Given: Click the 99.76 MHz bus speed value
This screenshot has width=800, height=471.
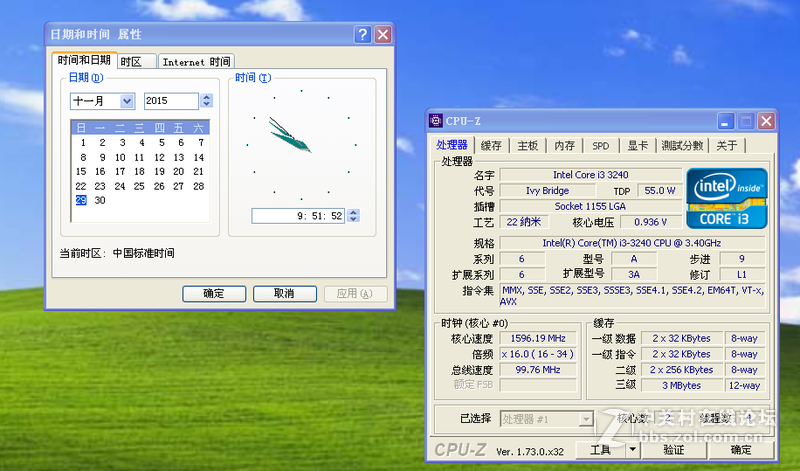Looking at the screenshot, I should [538, 370].
